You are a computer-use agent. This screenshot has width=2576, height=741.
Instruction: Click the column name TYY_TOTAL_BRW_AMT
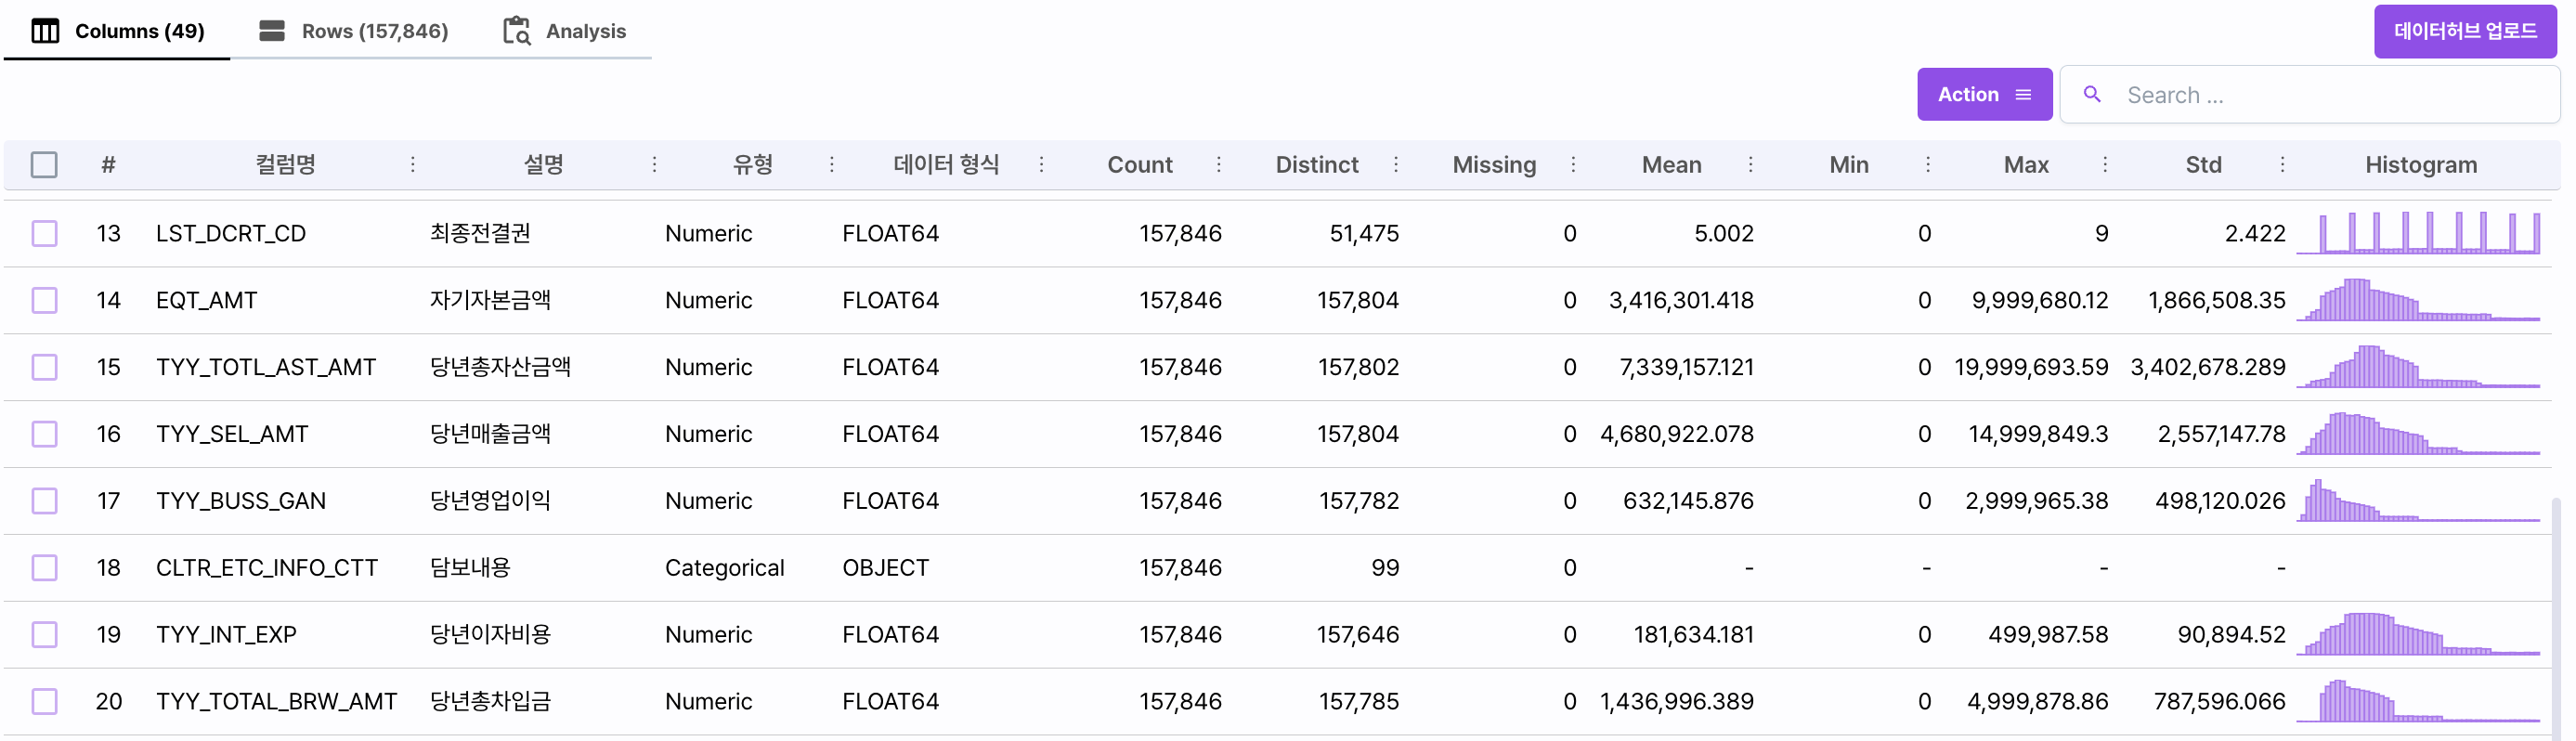[x=277, y=702]
